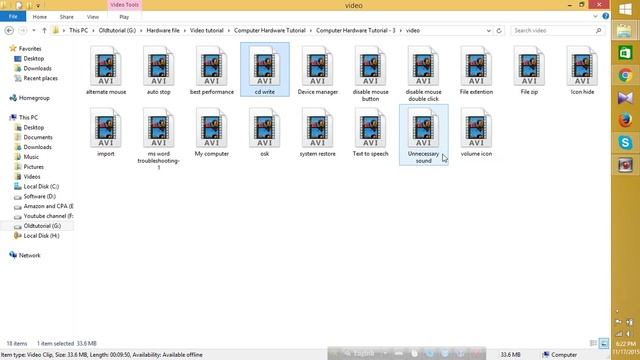
Task: Open Explorer Help question mark
Action: 605,16
